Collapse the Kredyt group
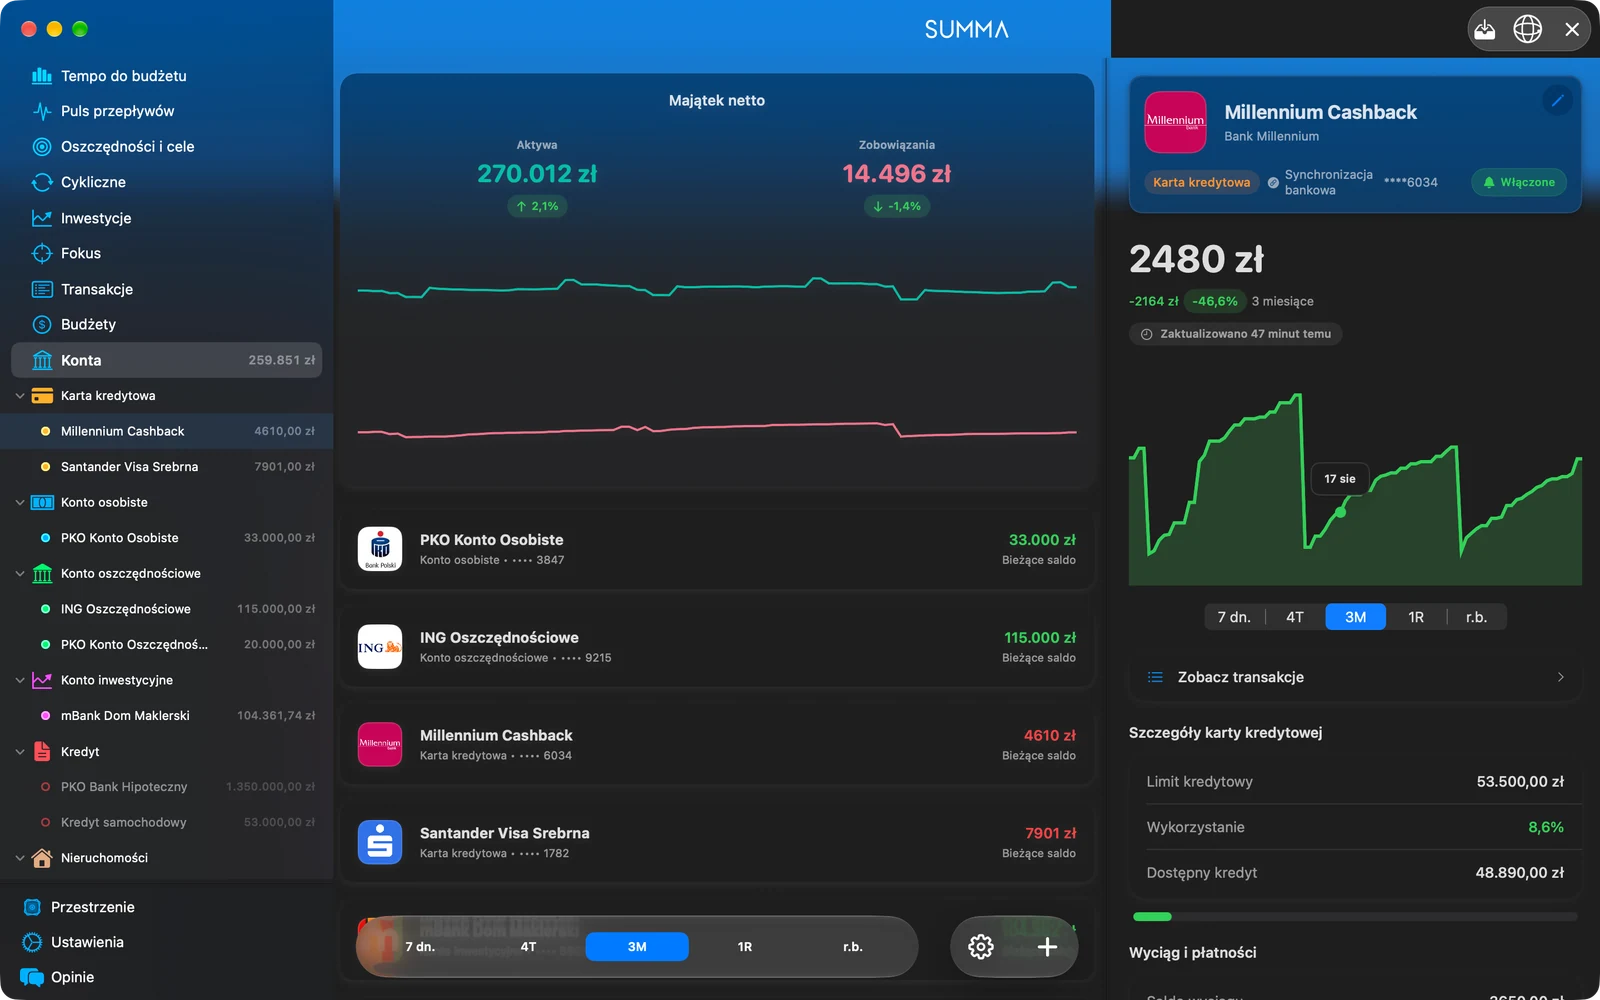Image resolution: width=1600 pixels, height=1000 pixels. (x=20, y=751)
